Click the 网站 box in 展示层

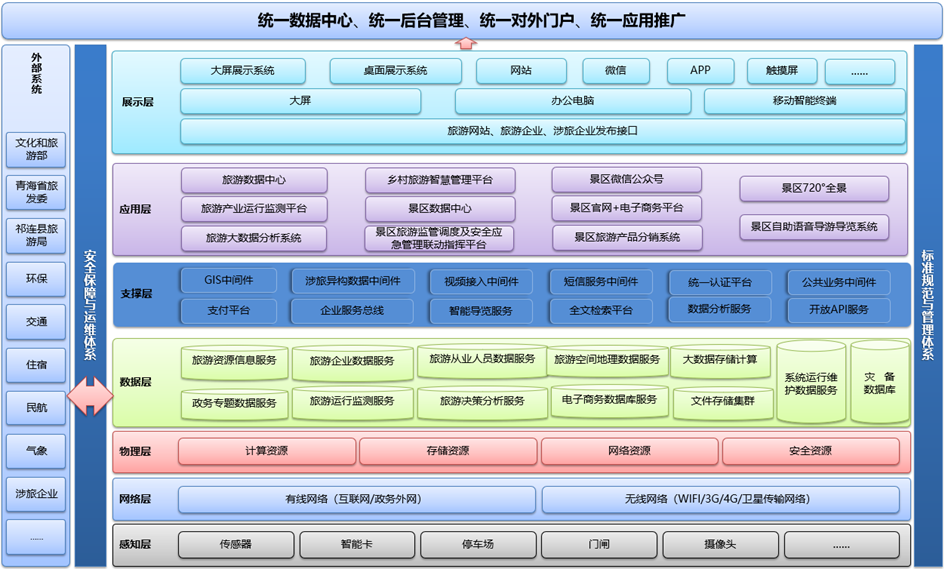pyautogui.click(x=521, y=71)
